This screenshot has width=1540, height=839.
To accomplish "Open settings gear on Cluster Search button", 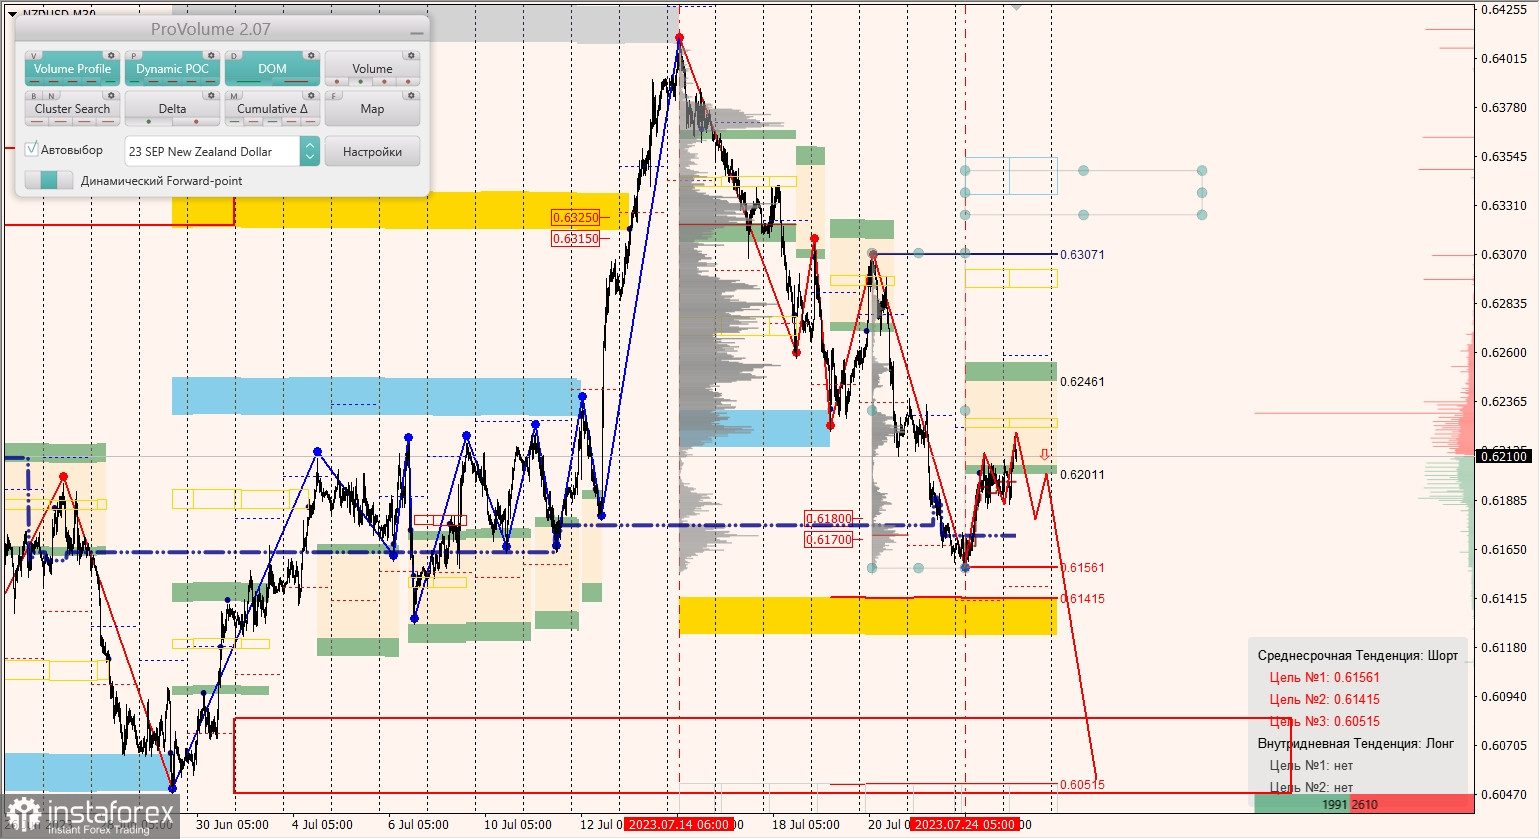I will click(x=111, y=96).
